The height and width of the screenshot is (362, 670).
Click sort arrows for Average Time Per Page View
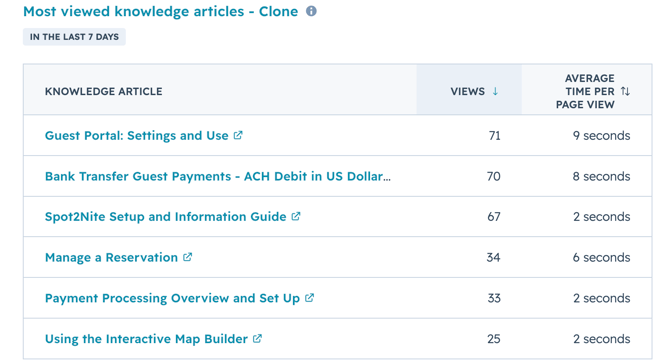pyautogui.click(x=625, y=91)
